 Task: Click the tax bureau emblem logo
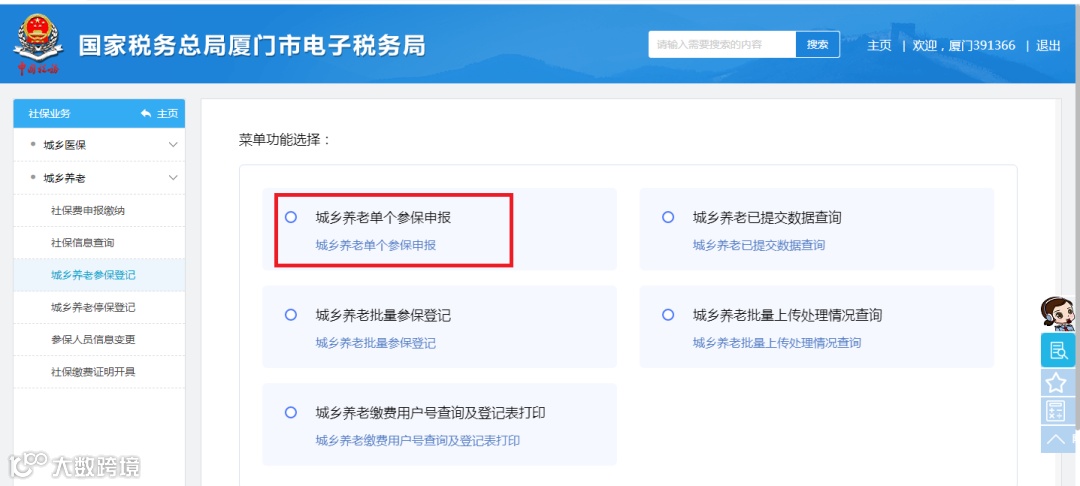[x=38, y=45]
